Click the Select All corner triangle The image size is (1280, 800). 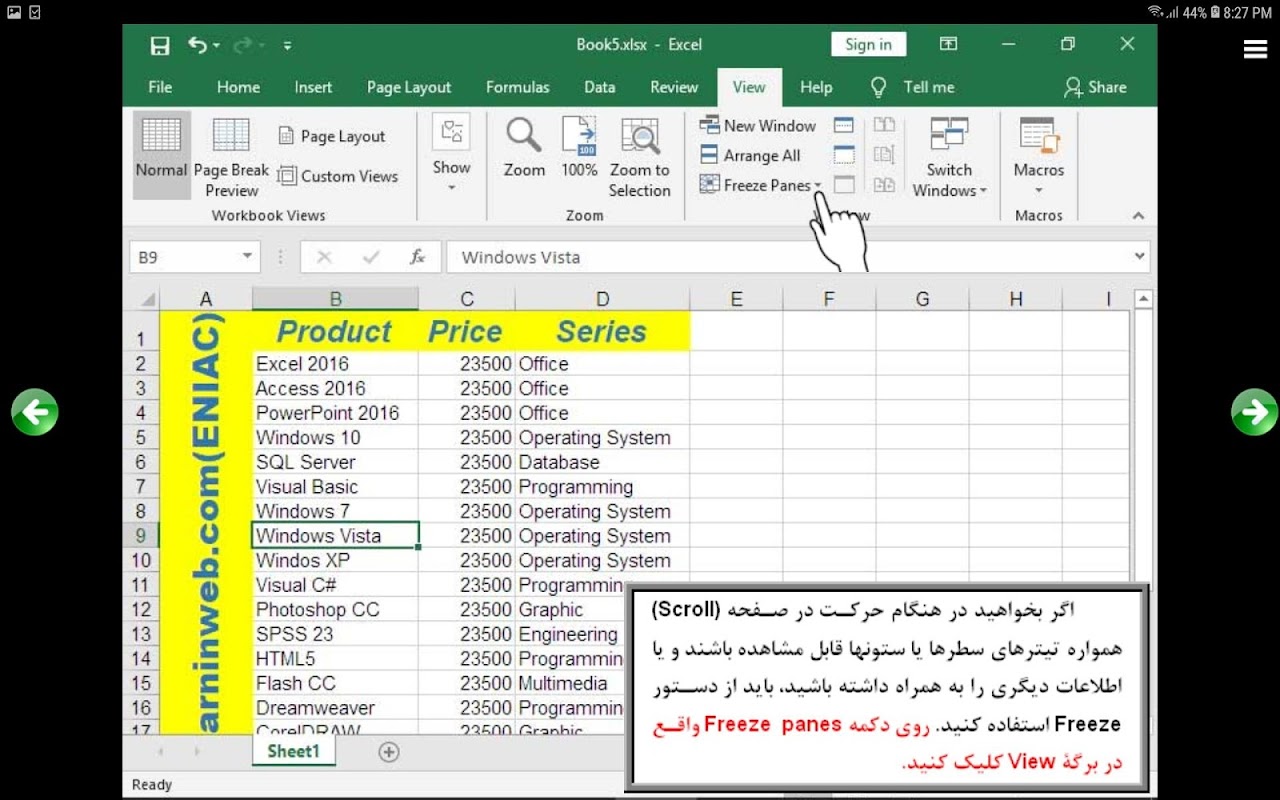click(148, 299)
